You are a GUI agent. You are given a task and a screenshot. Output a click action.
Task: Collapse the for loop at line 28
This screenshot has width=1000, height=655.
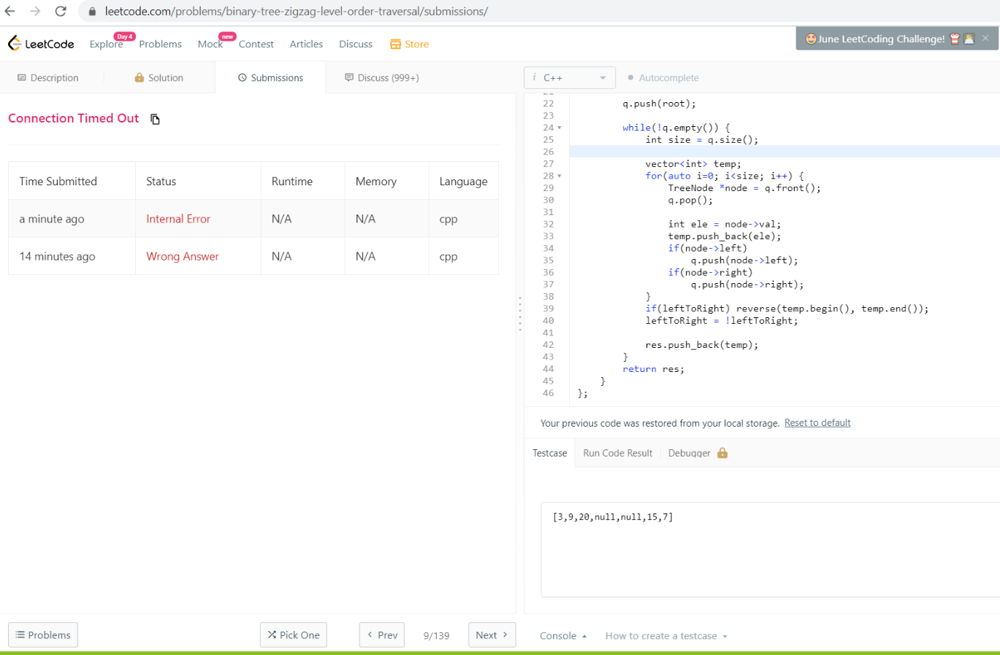click(559, 176)
